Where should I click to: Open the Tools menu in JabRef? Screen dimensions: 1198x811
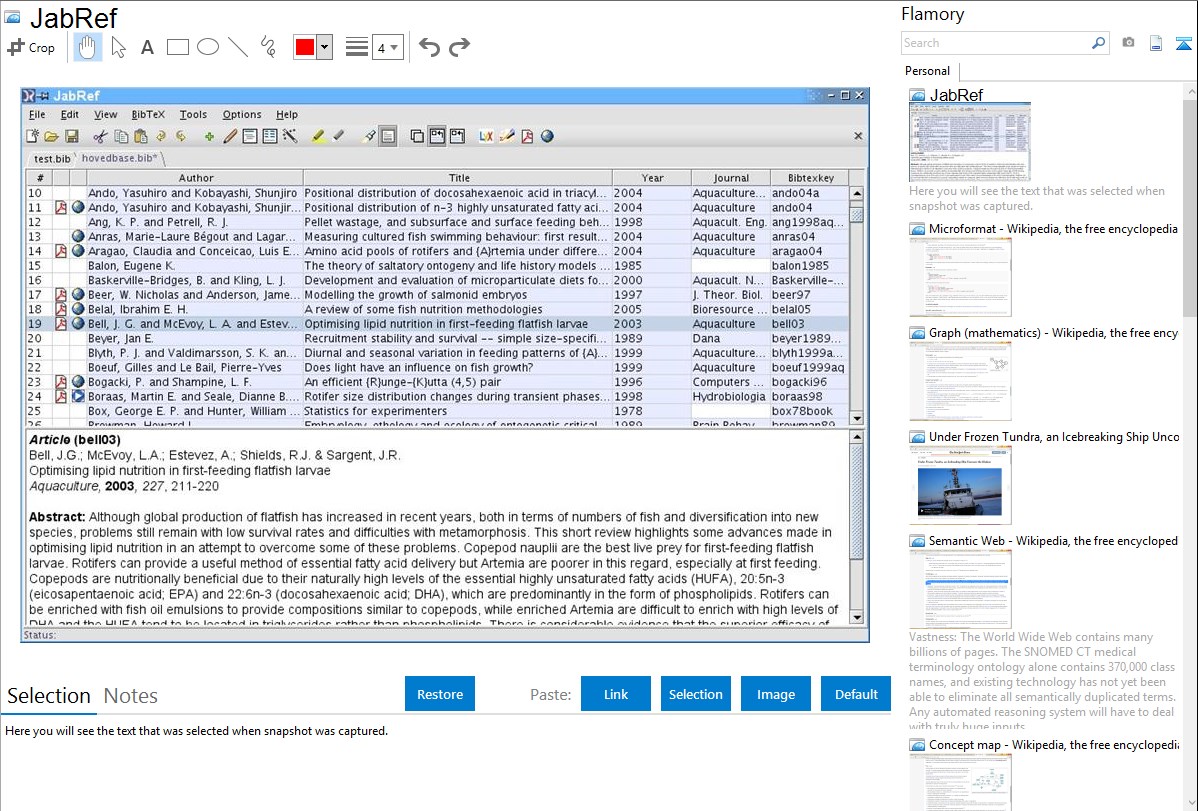pos(193,115)
